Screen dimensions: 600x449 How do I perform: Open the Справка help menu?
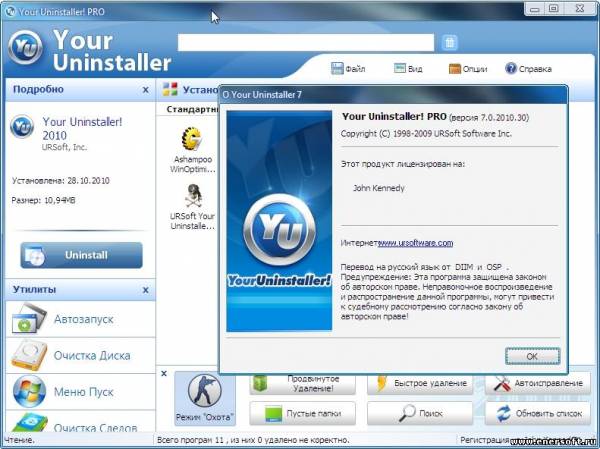click(x=528, y=69)
